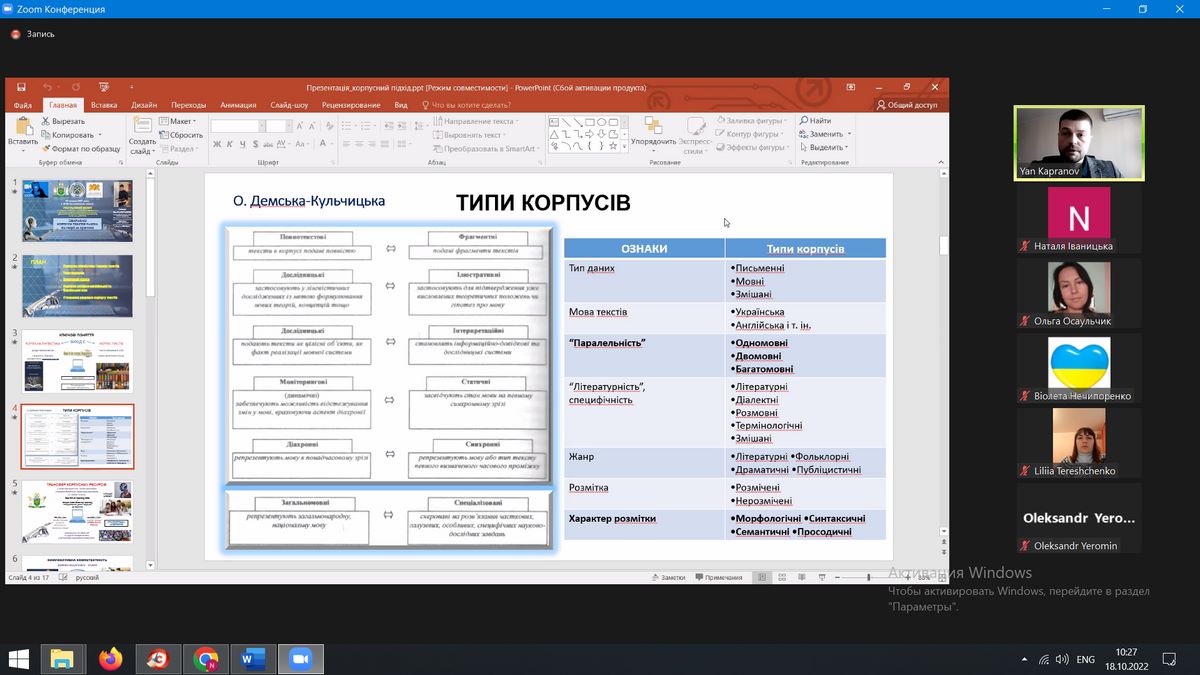Click the Reset (Сбросить) slide button
This screenshot has width=1200, height=675.
click(182, 135)
